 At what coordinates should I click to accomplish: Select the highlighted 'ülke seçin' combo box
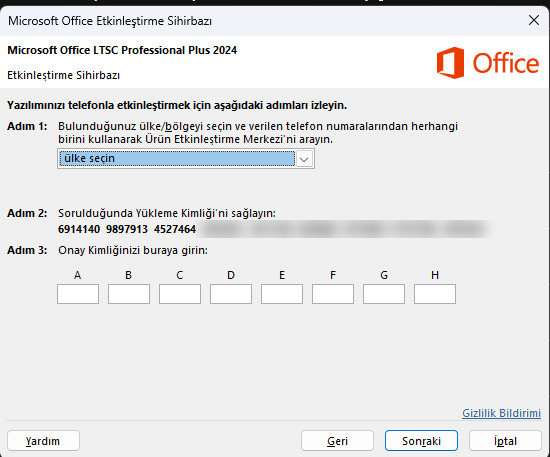coord(186,159)
